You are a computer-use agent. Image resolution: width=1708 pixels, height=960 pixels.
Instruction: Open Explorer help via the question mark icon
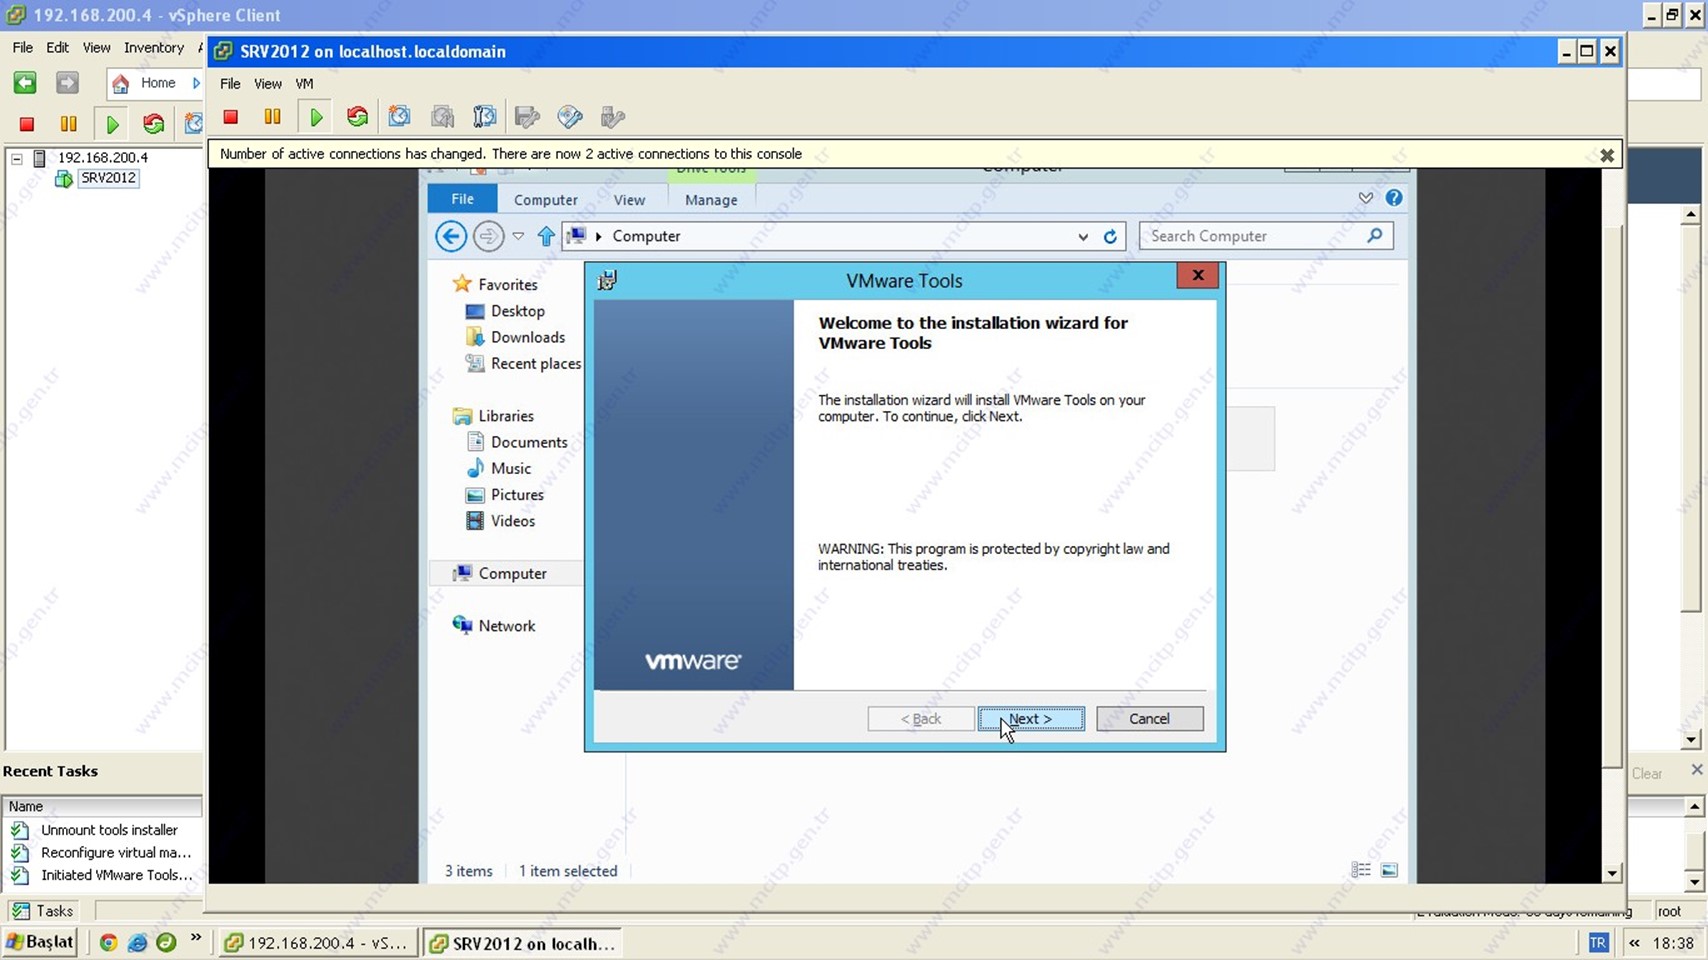[x=1394, y=198]
